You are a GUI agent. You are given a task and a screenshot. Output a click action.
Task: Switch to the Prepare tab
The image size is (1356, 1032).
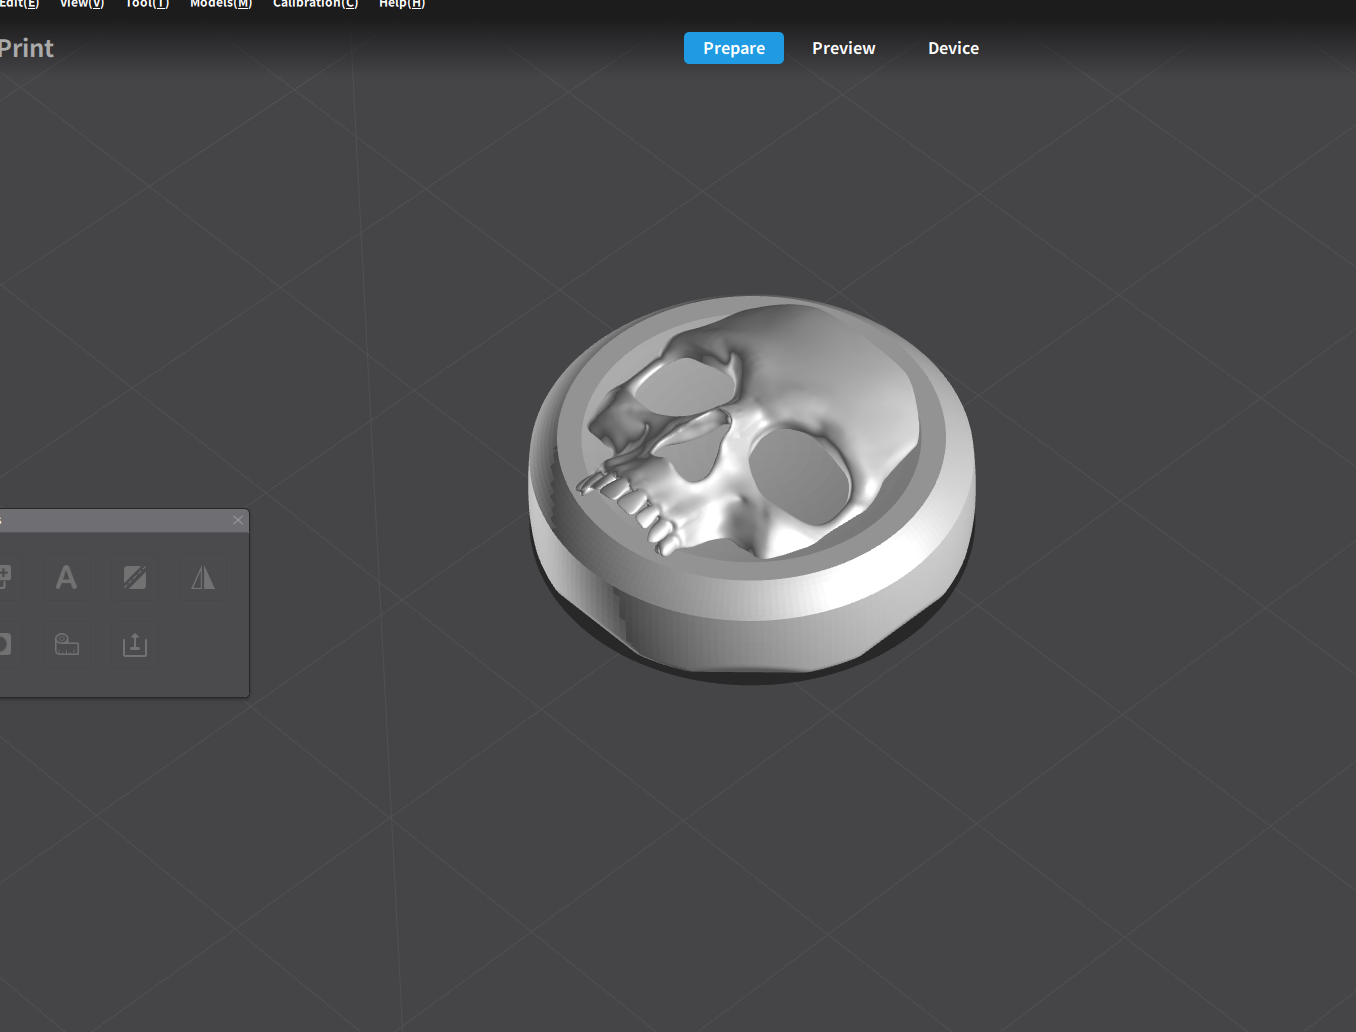coord(734,48)
